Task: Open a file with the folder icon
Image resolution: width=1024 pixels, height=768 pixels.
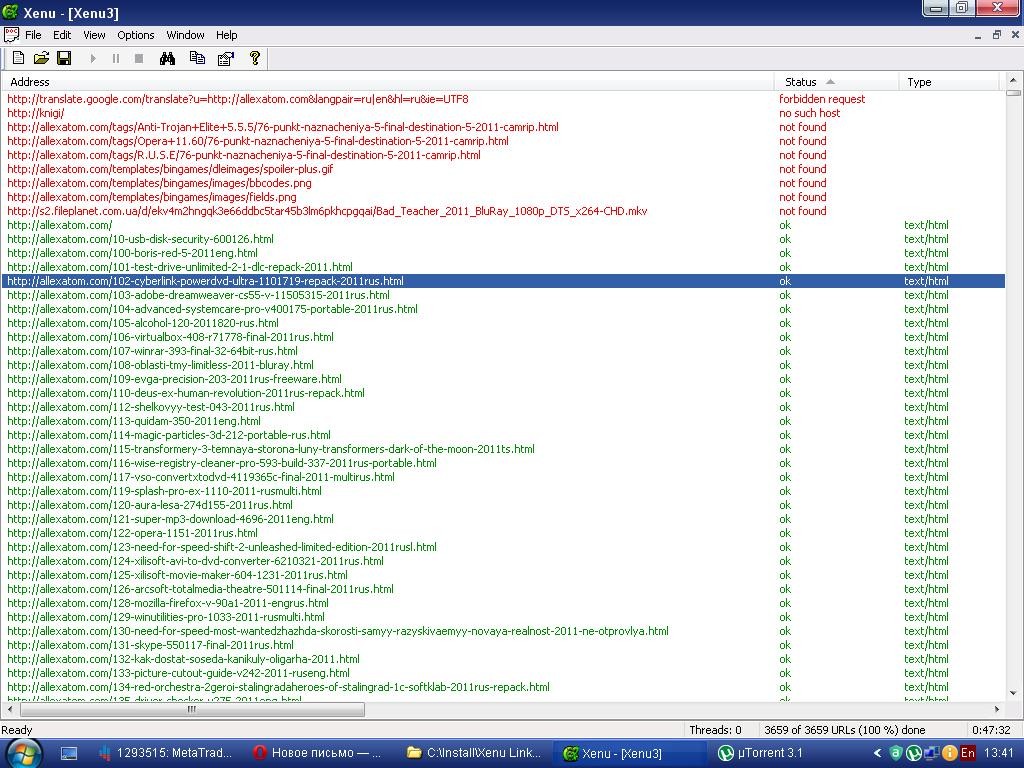Action: (x=41, y=58)
